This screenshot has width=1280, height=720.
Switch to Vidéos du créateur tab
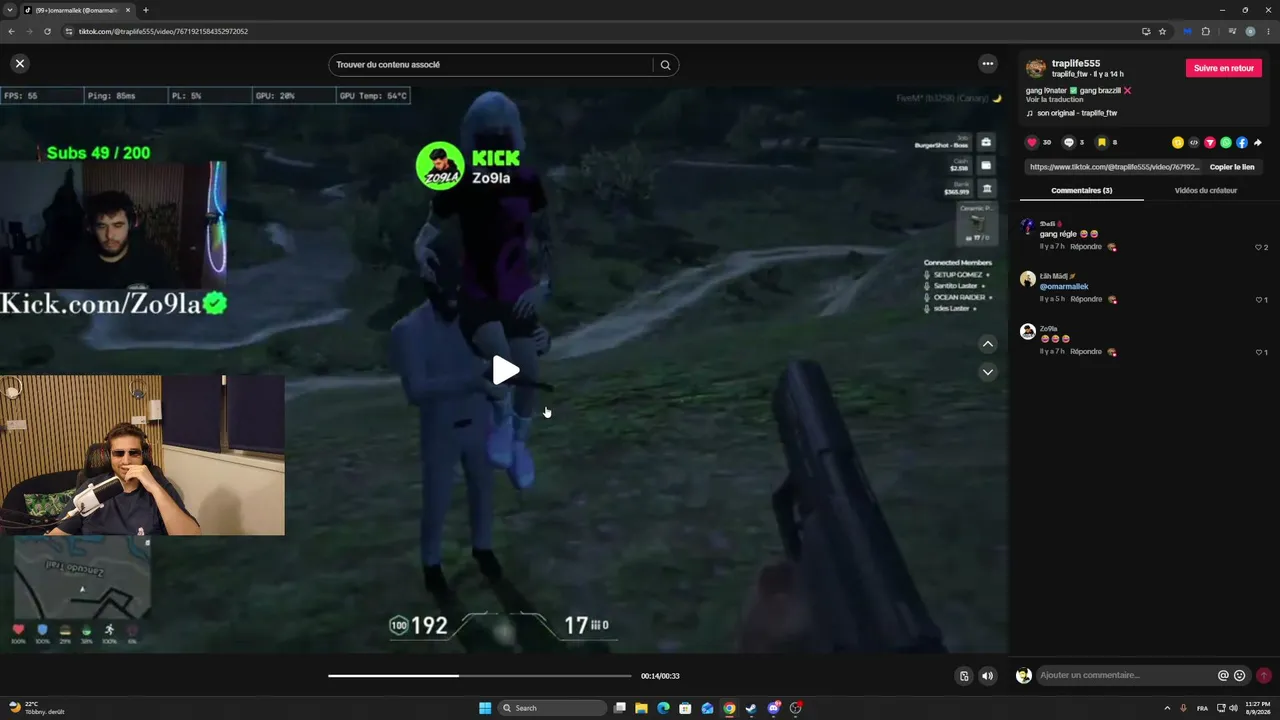(1206, 190)
